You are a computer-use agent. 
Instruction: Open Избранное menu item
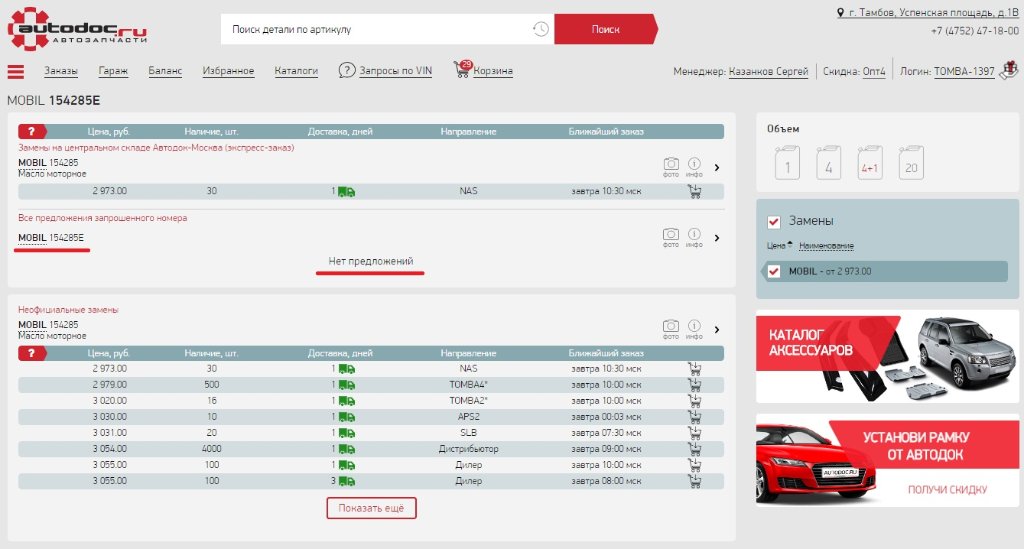(x=229, y=71)
